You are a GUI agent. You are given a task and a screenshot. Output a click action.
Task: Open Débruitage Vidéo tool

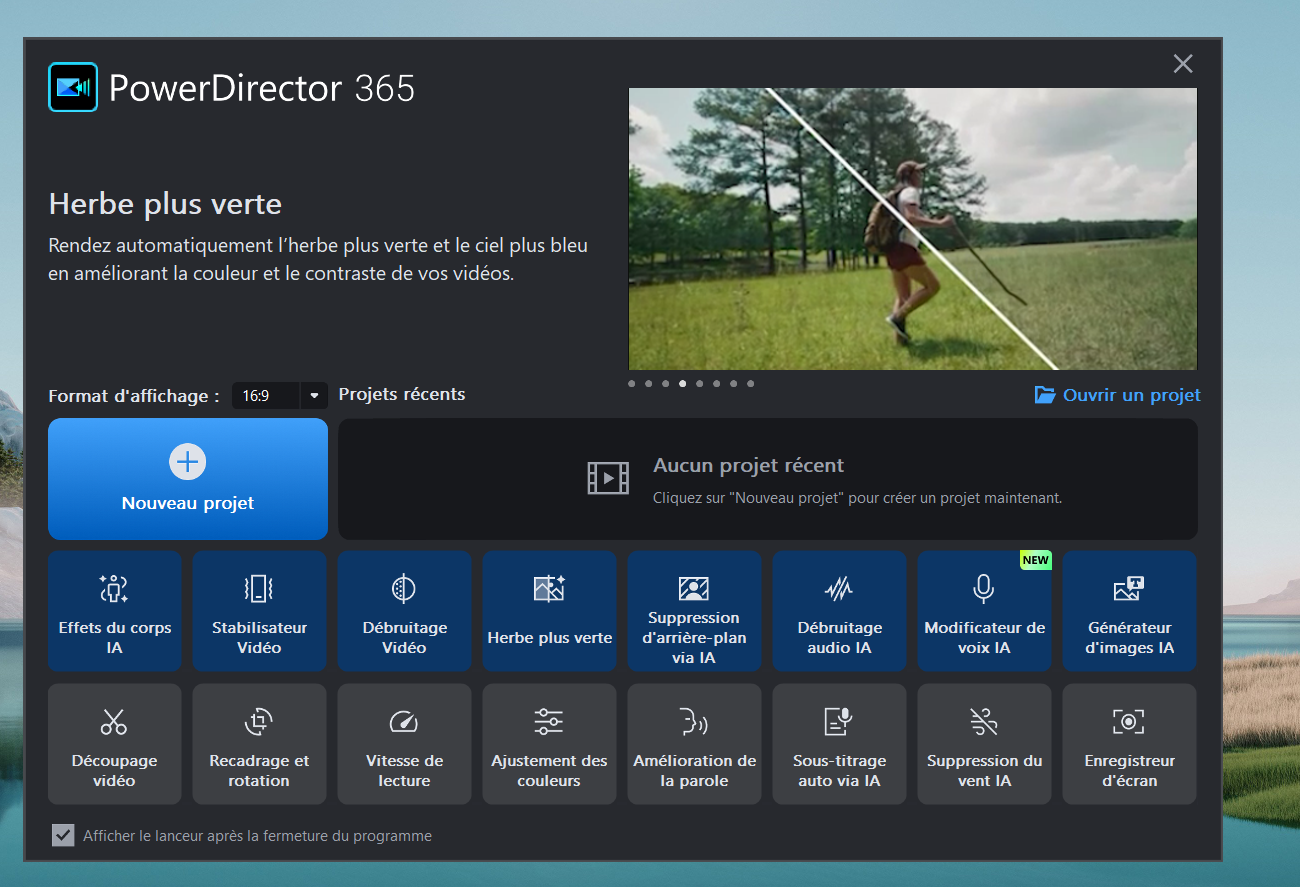point(404,611)
